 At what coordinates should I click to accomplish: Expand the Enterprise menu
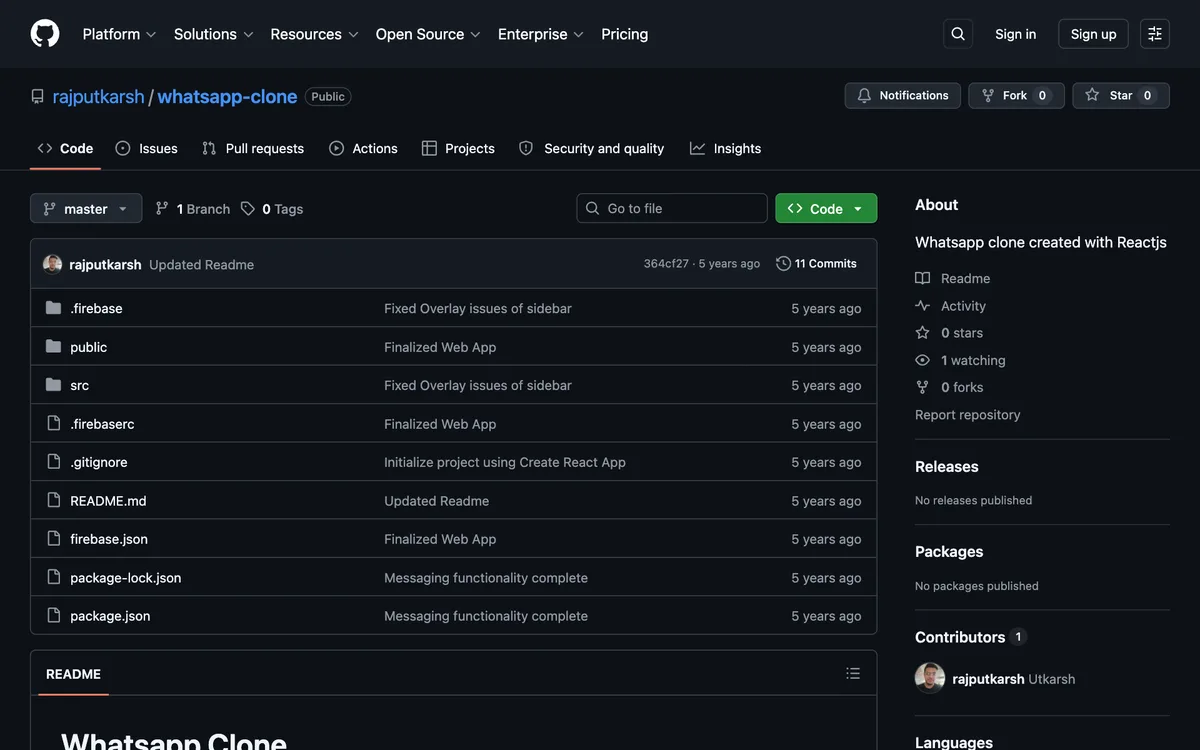pos(541,34)
